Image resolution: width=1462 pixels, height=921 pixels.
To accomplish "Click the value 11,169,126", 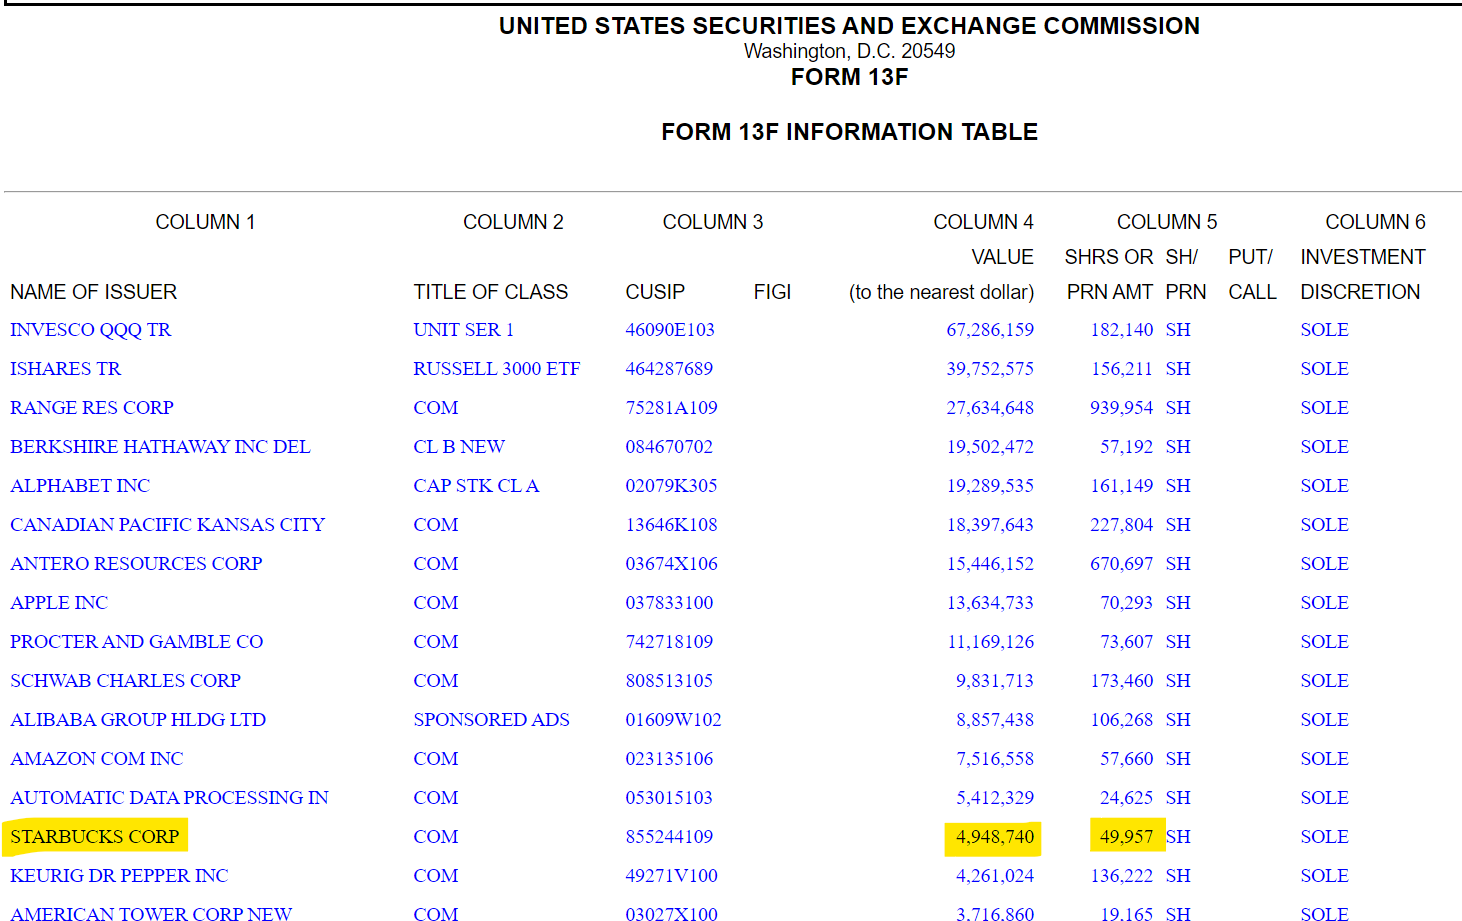I will click(x=990, y=642).
